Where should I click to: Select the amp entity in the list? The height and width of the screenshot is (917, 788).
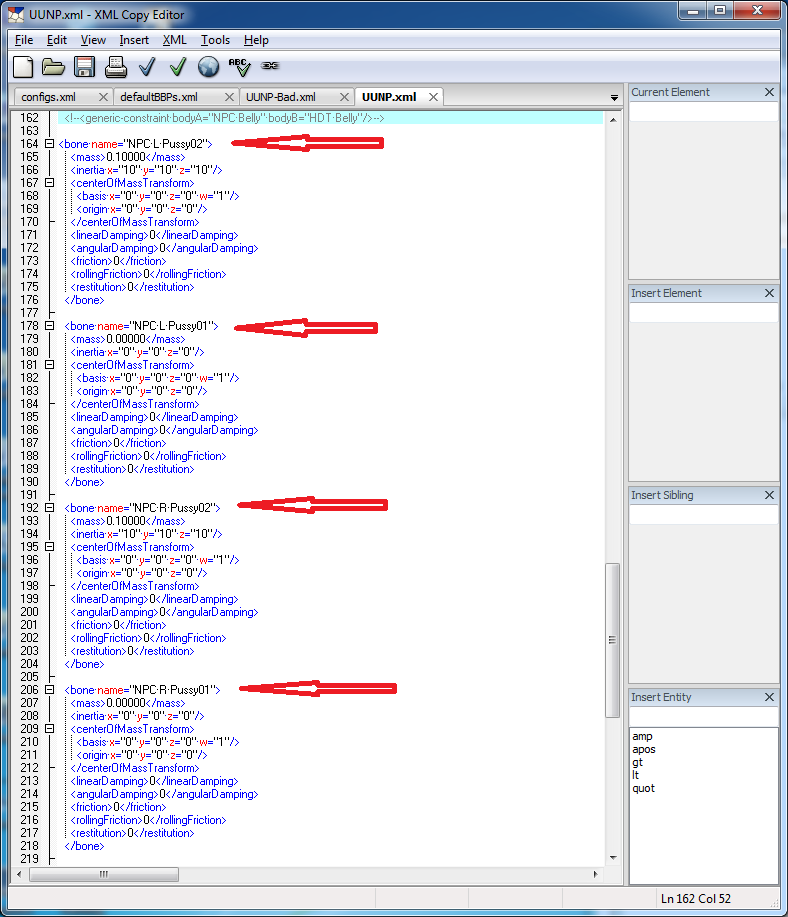[642, 736]
